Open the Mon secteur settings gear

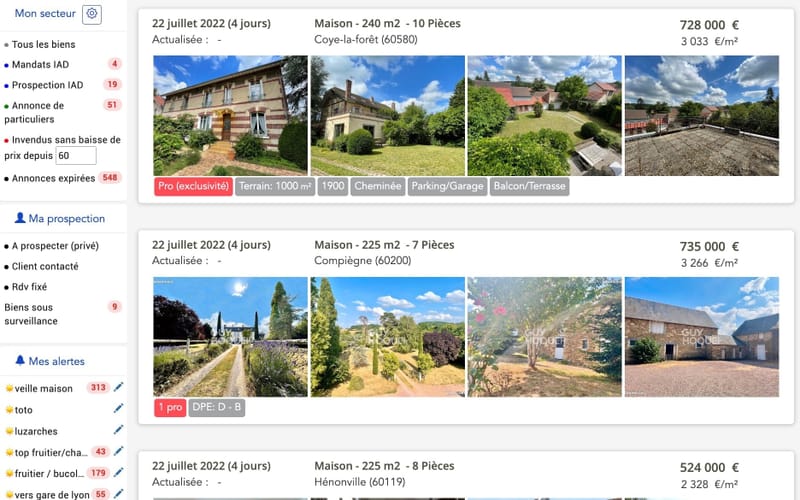pyautogui.click(x=92, y=14)
